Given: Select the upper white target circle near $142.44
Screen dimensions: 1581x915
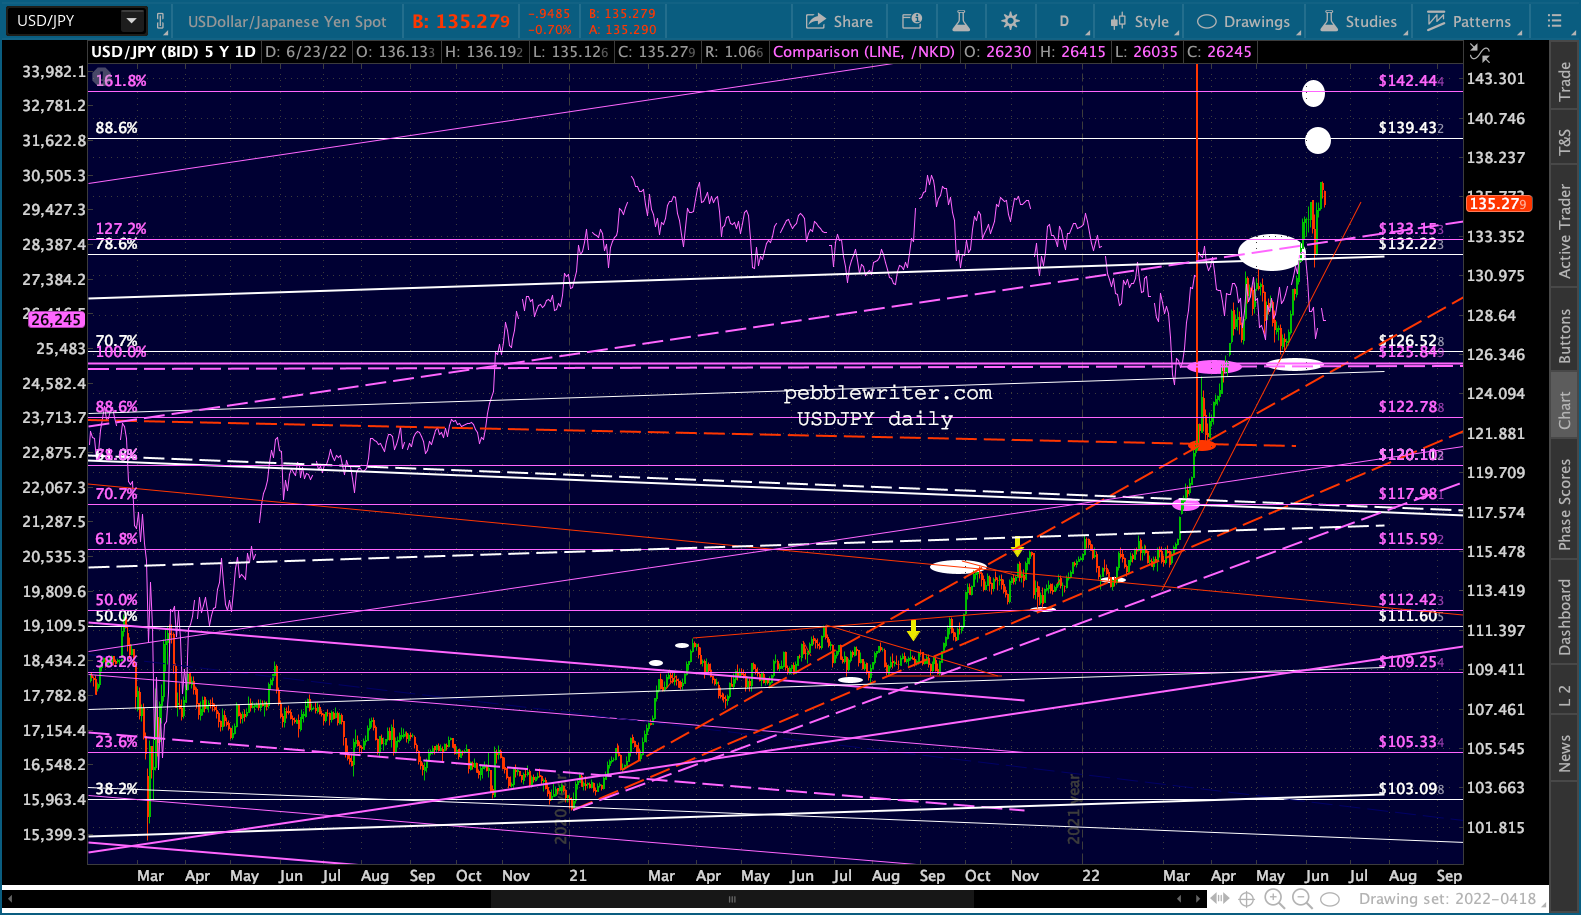Looking at the screenshot, I should [x=1313, y=94].
